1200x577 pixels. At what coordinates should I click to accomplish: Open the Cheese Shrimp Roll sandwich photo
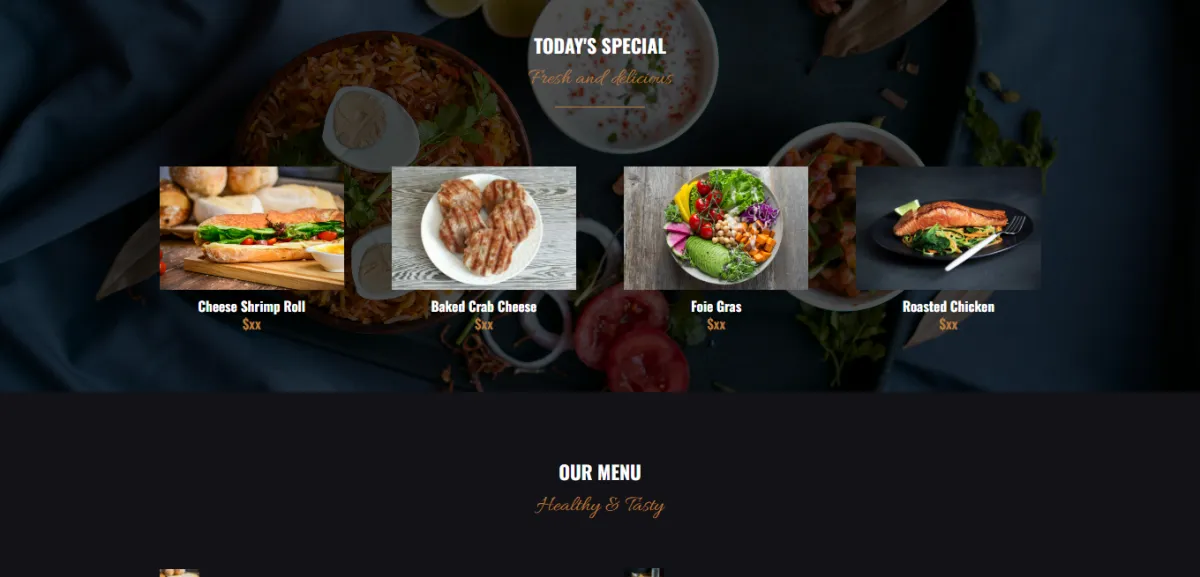pyautogui.click(x=252, y=228)
